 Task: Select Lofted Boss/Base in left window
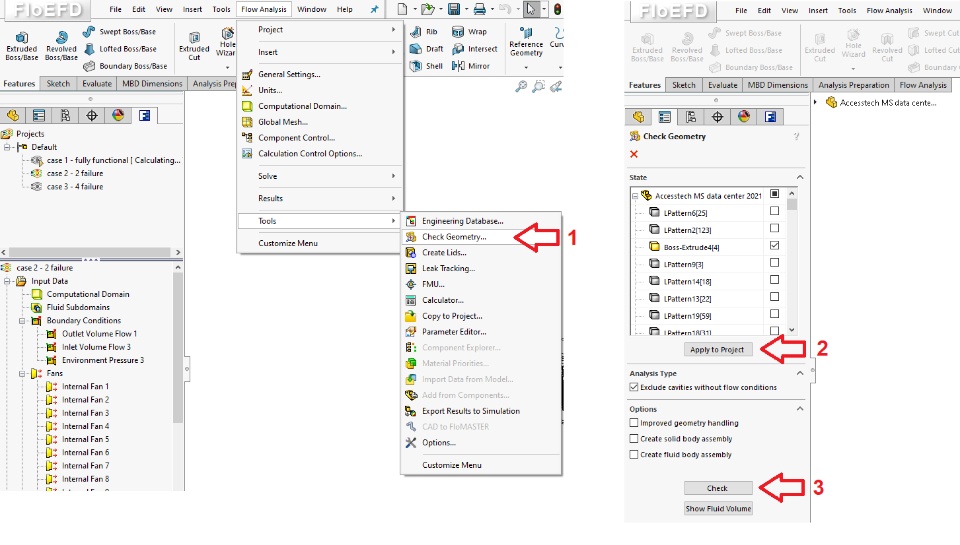click(120, 48)
